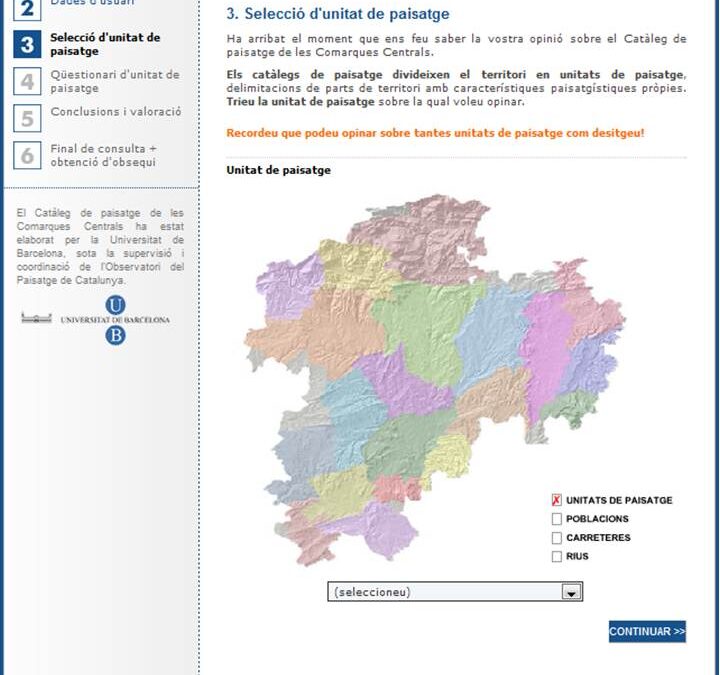Open Selecció d'unitat de paisatge step
The height and width of the screenshot is (675, 720).
105,44
